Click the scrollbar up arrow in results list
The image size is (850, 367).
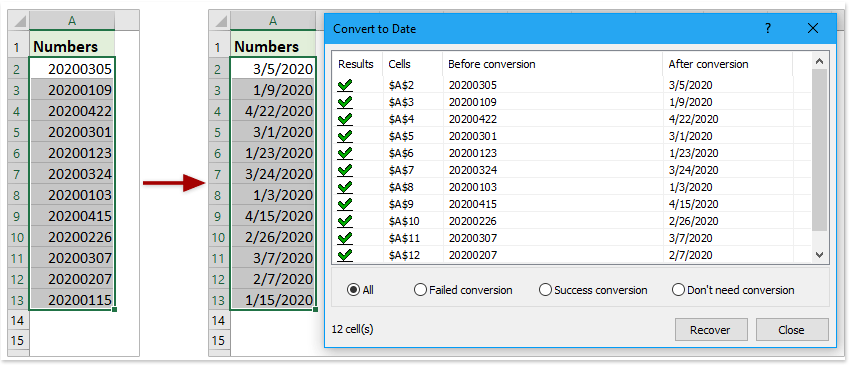click(x=819, y=61)
